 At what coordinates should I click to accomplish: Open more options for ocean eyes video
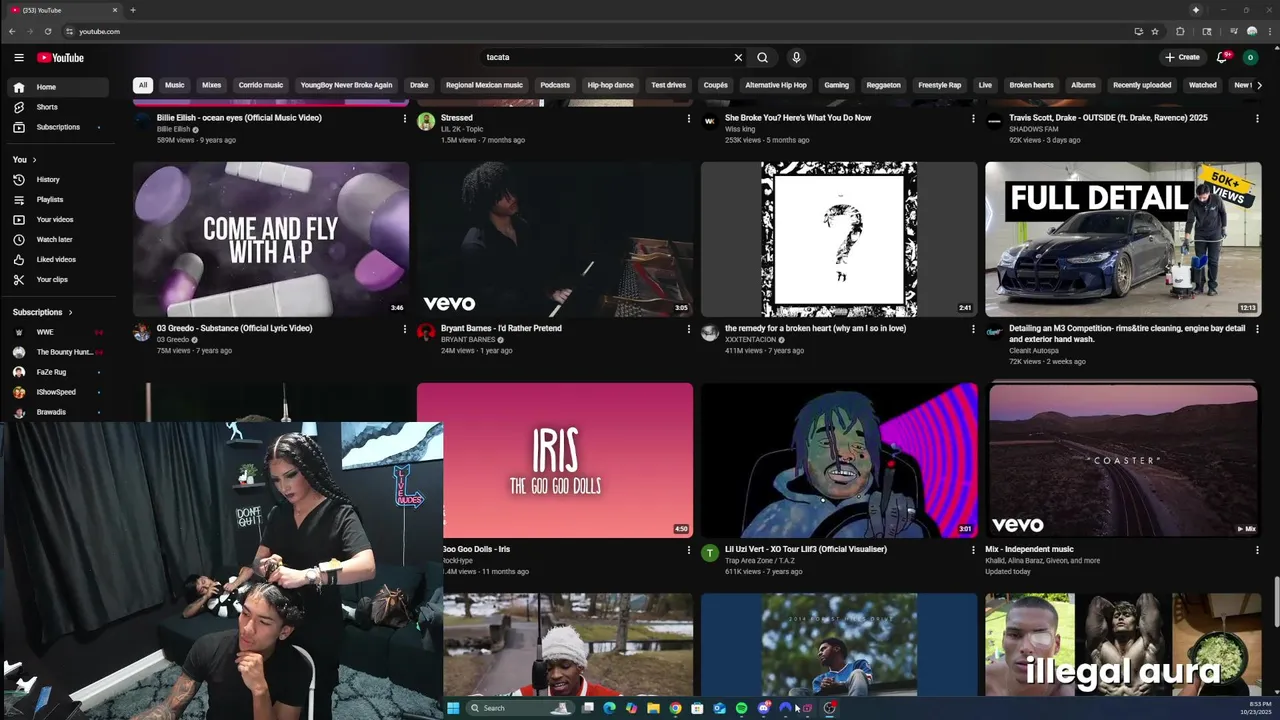pos(404,118)
